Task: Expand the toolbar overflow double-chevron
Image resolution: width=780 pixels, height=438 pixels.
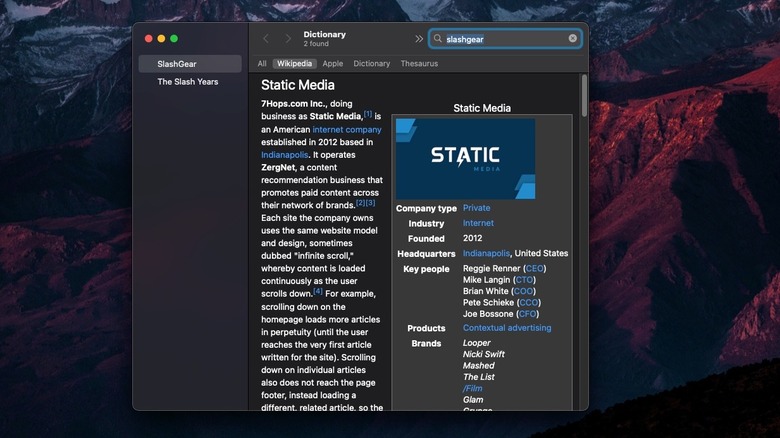Action: [x=419, y=38]
